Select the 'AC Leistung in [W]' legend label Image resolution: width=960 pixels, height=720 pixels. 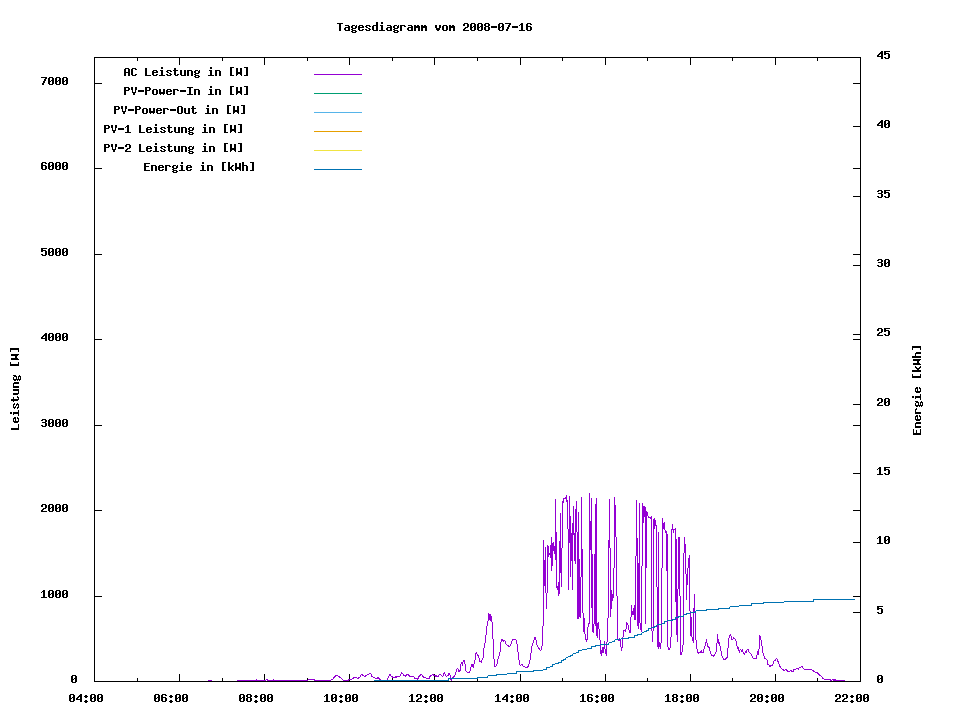pos(186,72)
